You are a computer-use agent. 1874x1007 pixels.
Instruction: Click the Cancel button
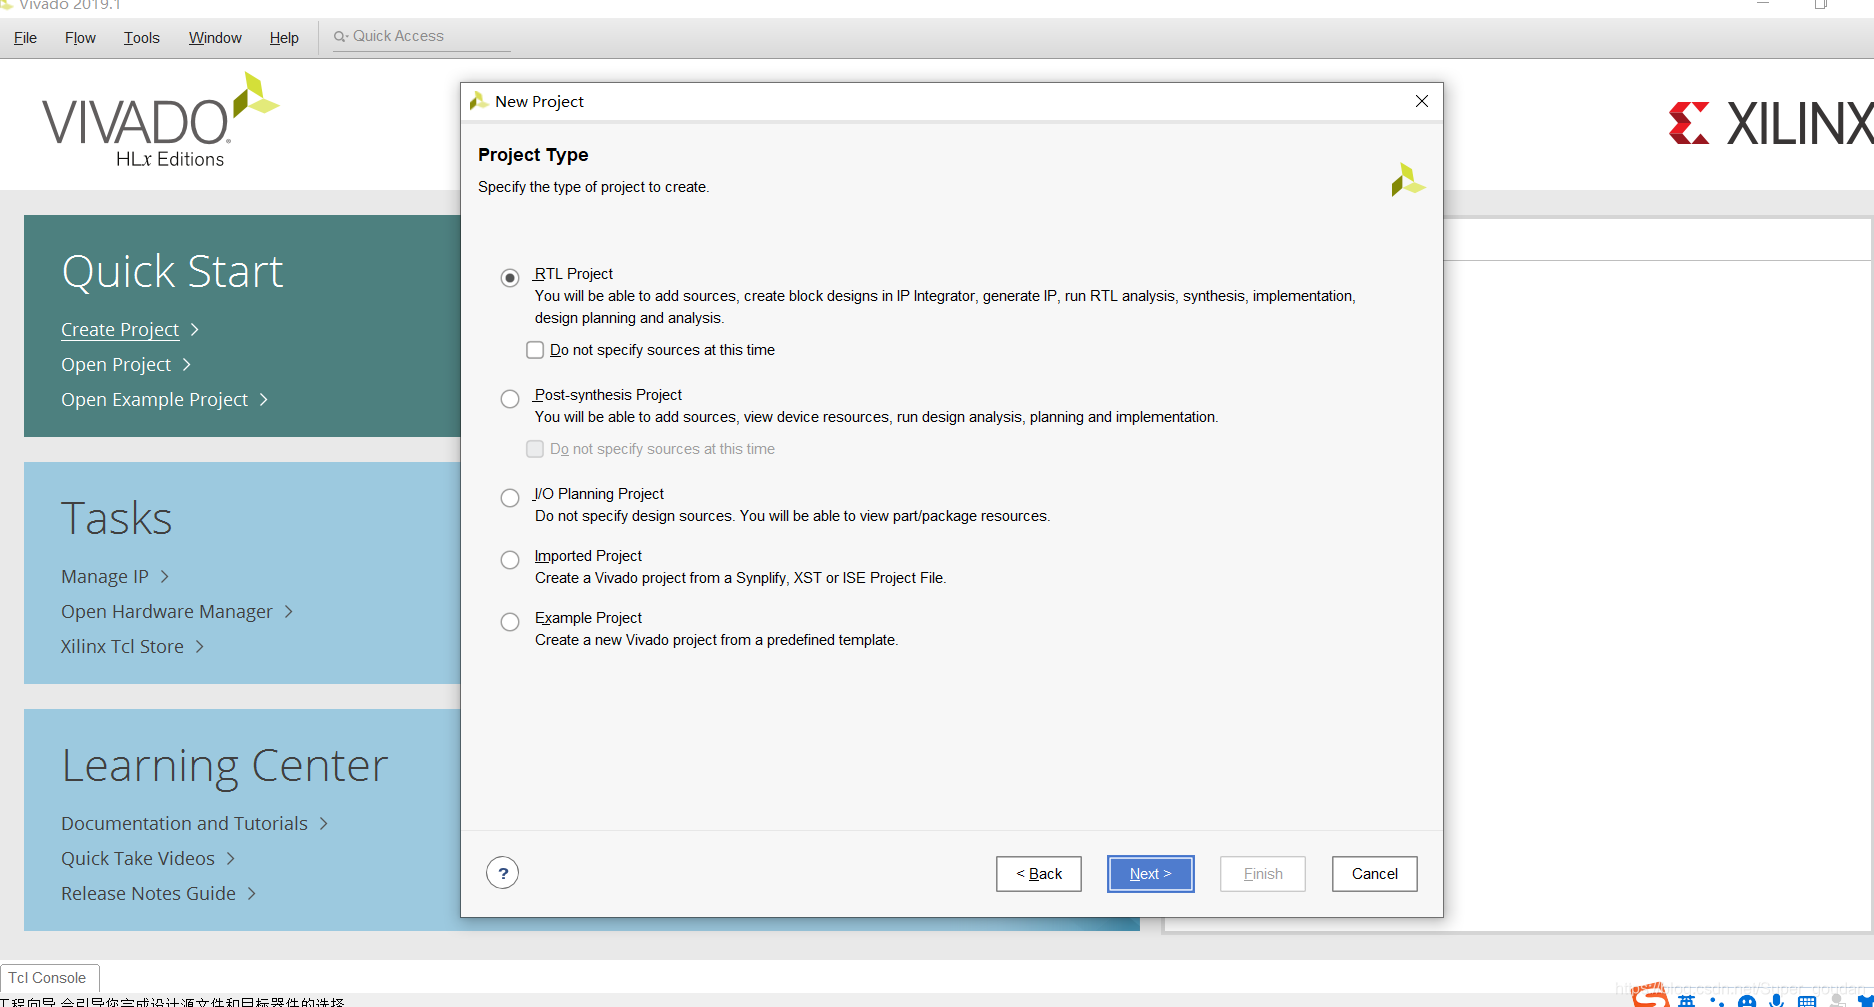click(1374, 874)
